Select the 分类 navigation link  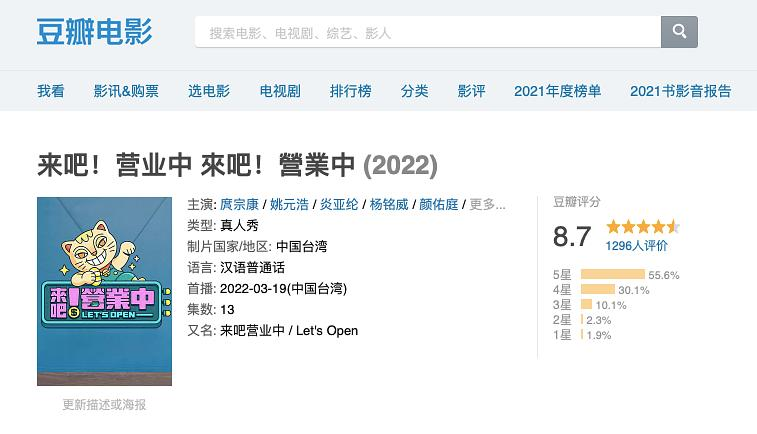tap(414, 91)
